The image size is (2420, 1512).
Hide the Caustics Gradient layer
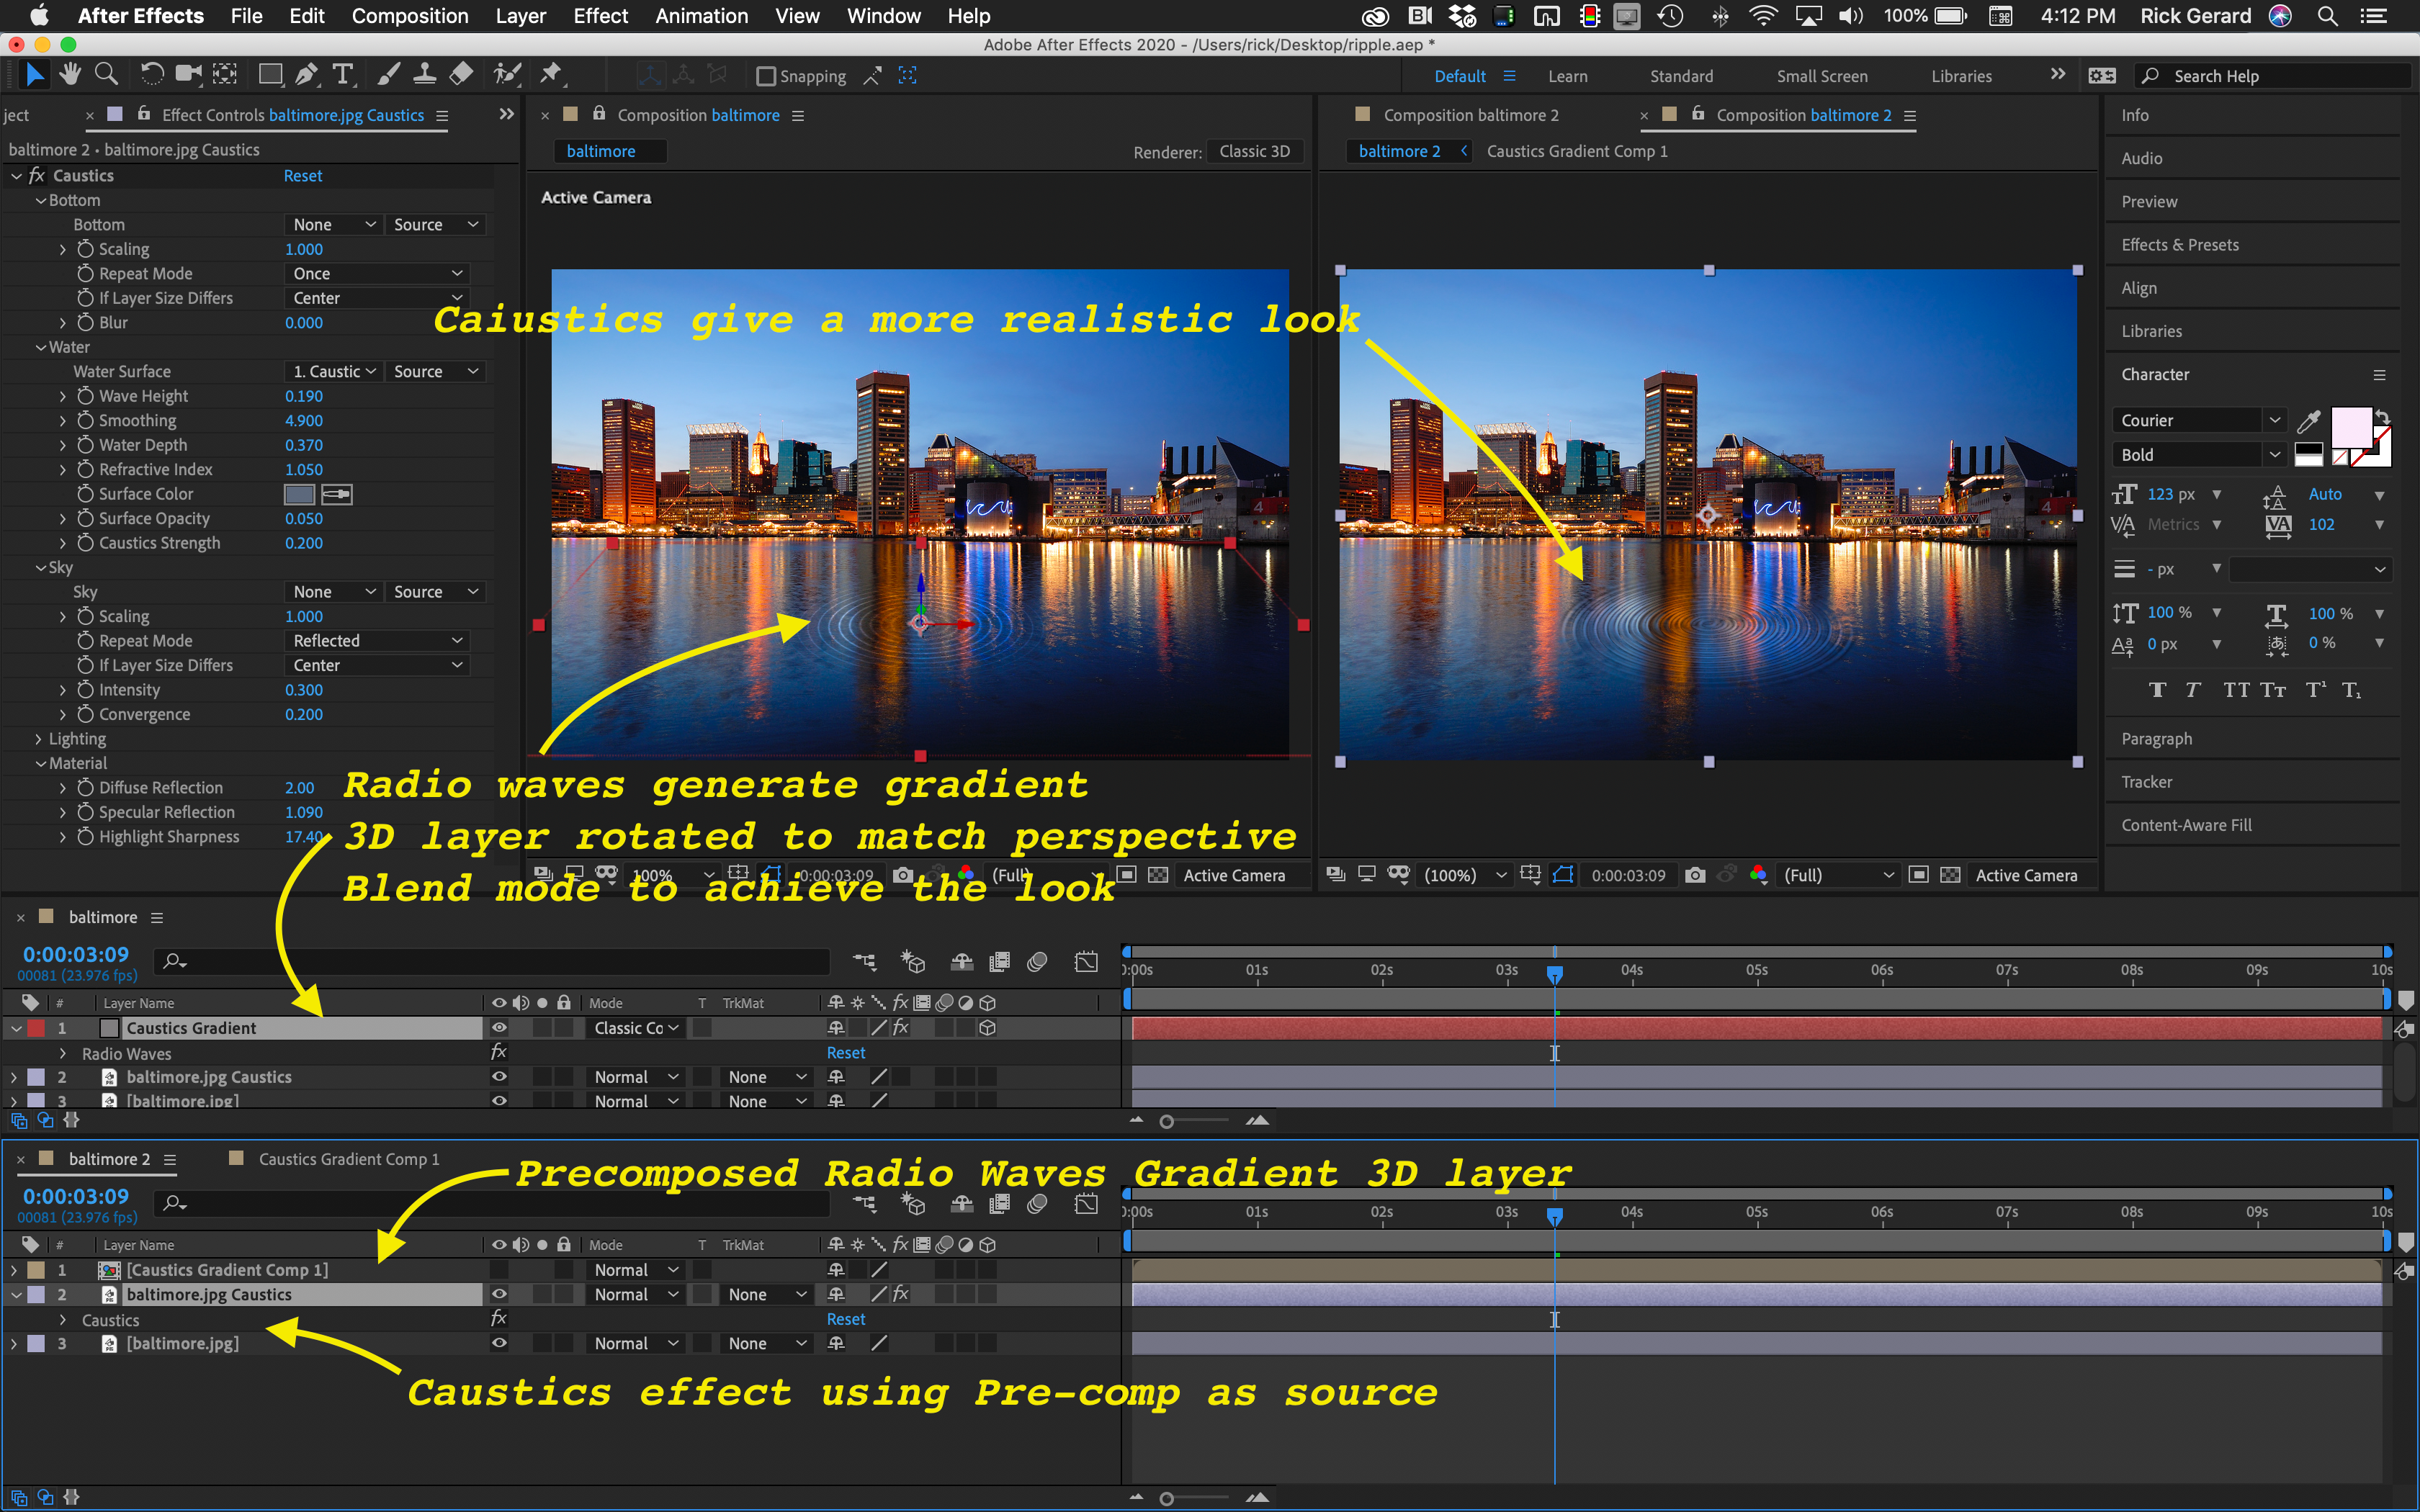click(x=499, y=1028)
